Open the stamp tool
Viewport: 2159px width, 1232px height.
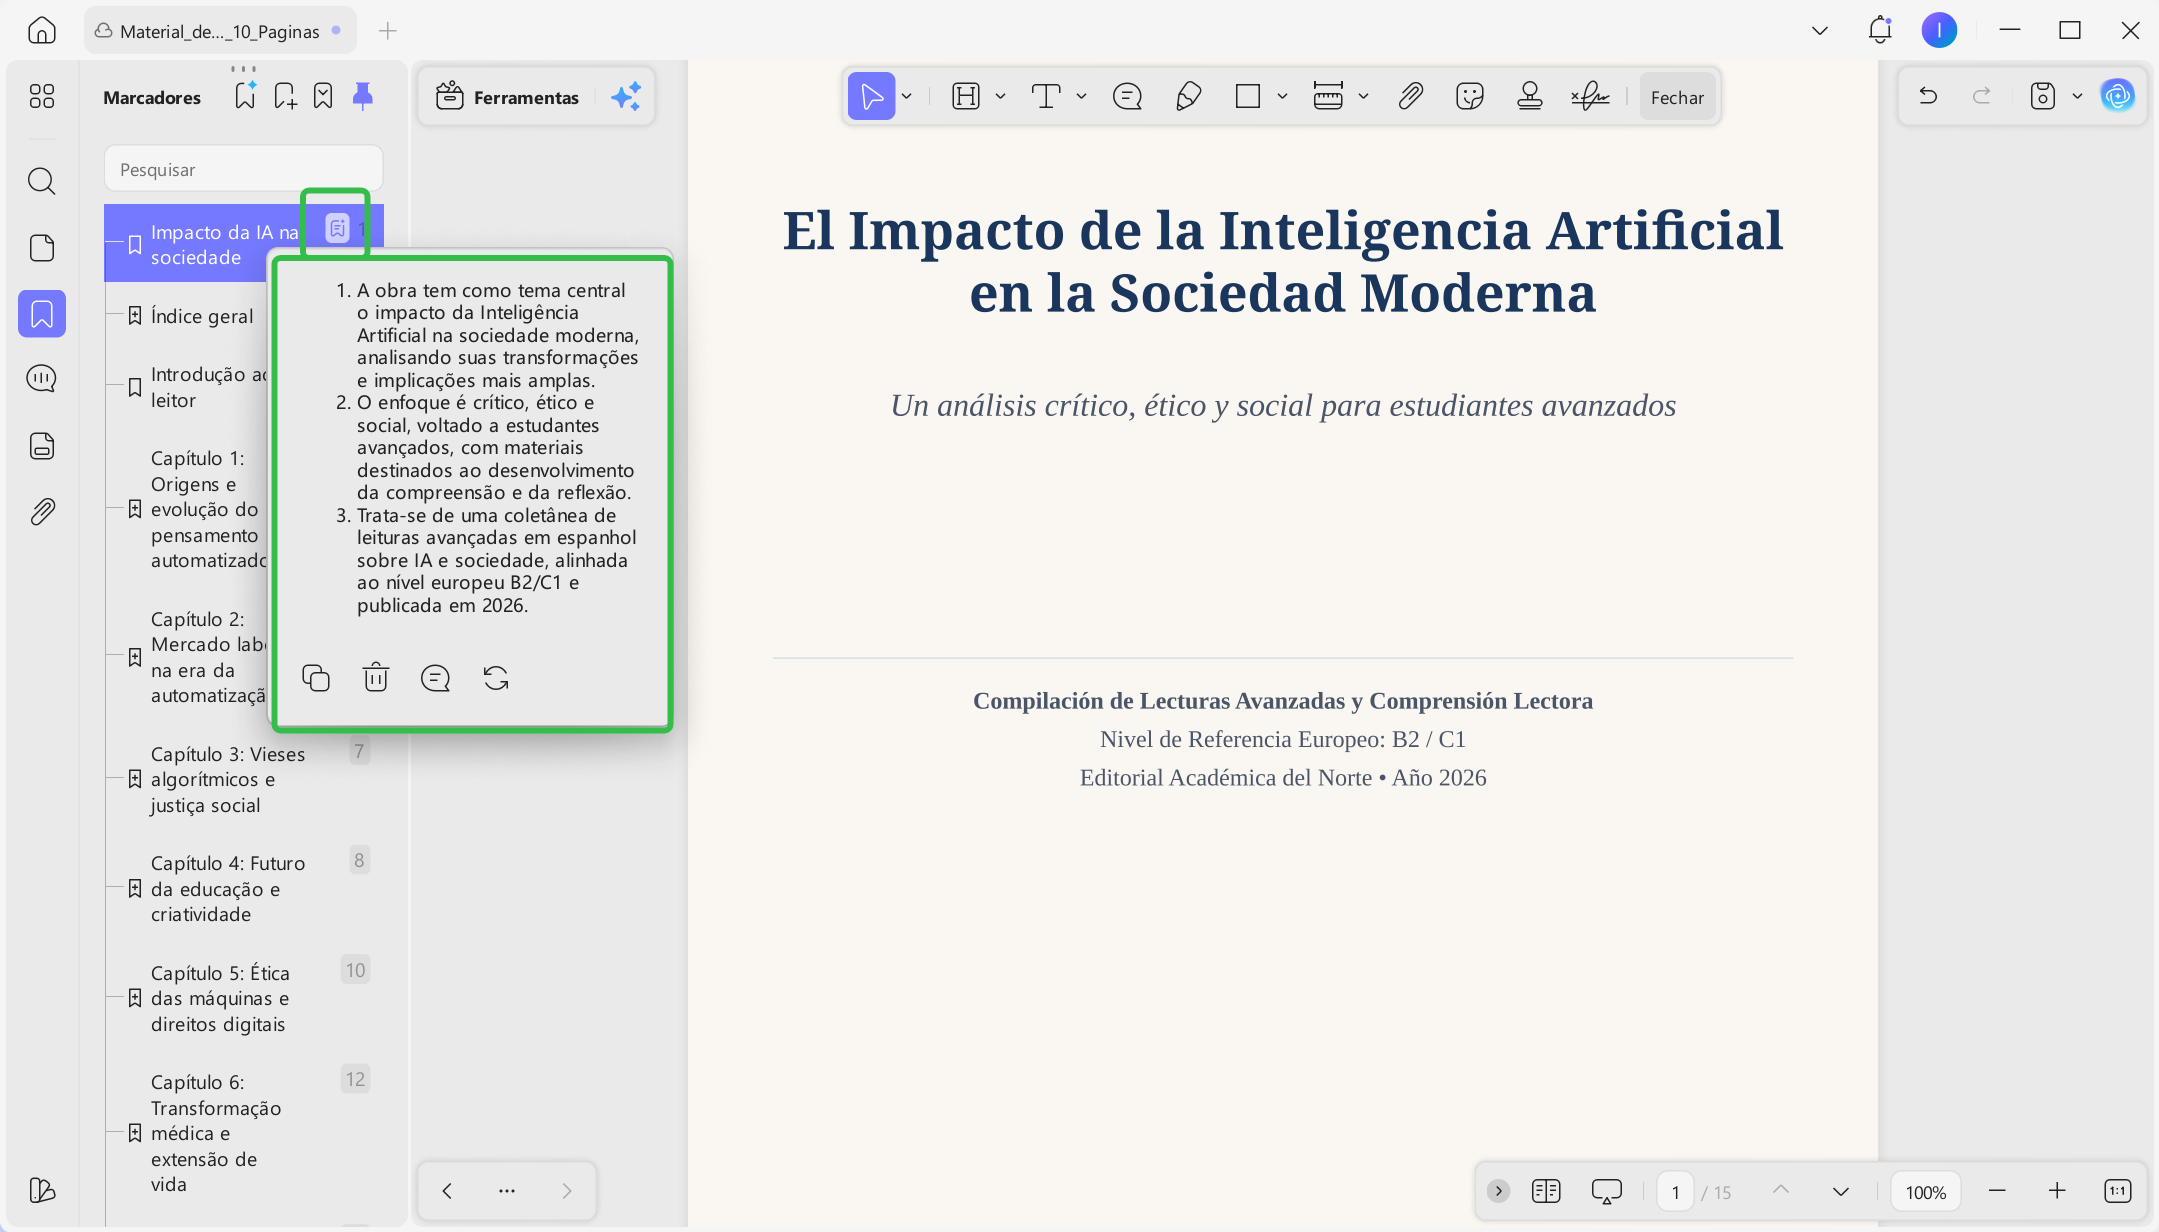tap(1529, 97)
